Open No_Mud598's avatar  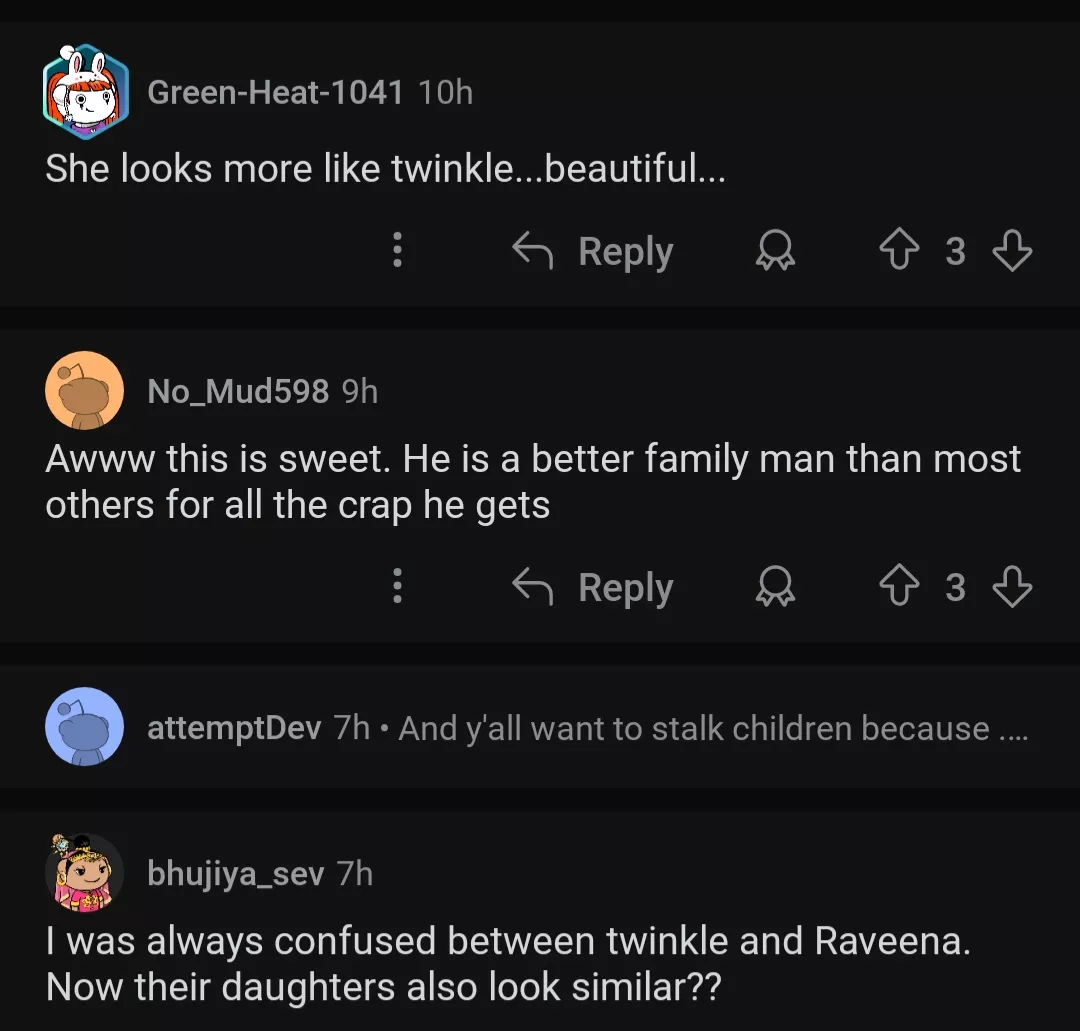click(85, 391)
